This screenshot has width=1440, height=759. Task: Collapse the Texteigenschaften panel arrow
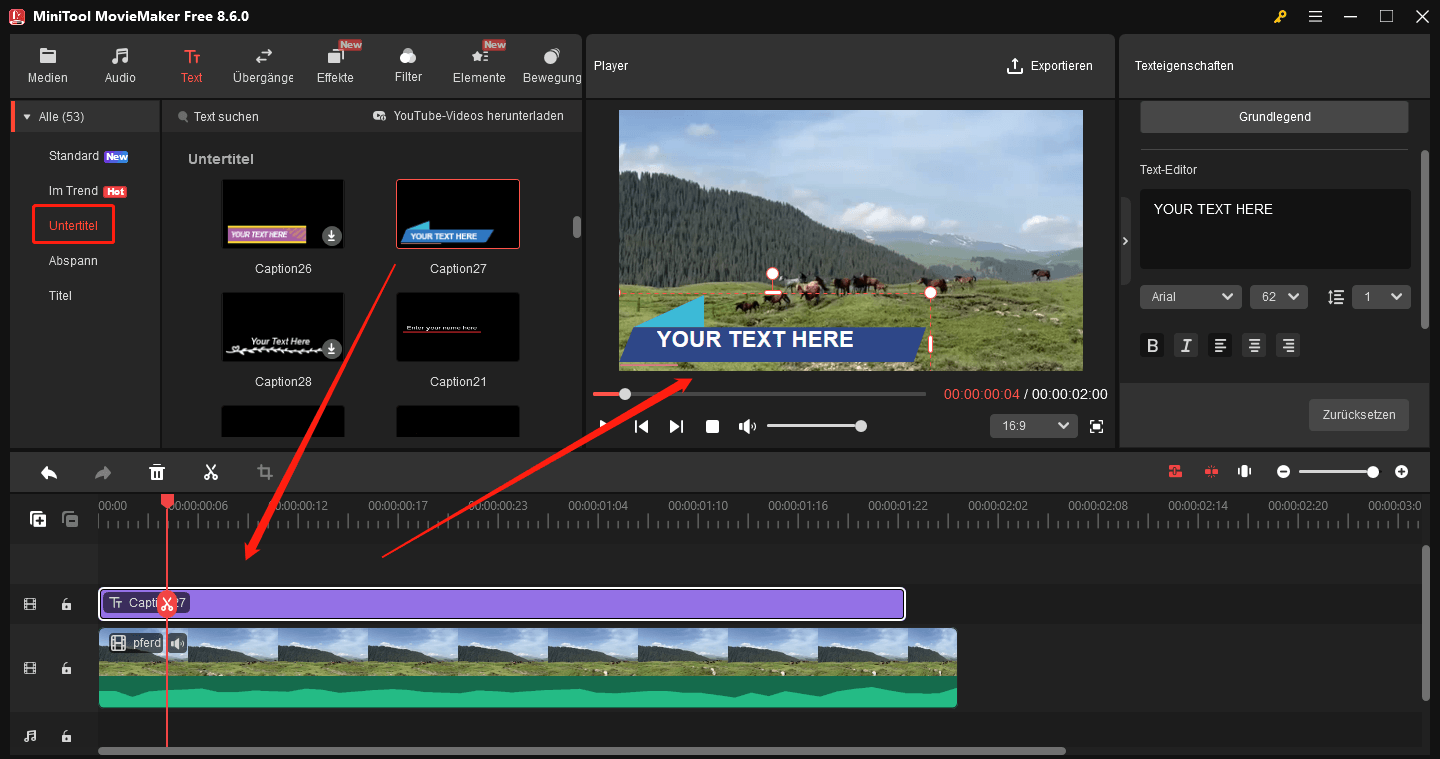point(1125,241)
